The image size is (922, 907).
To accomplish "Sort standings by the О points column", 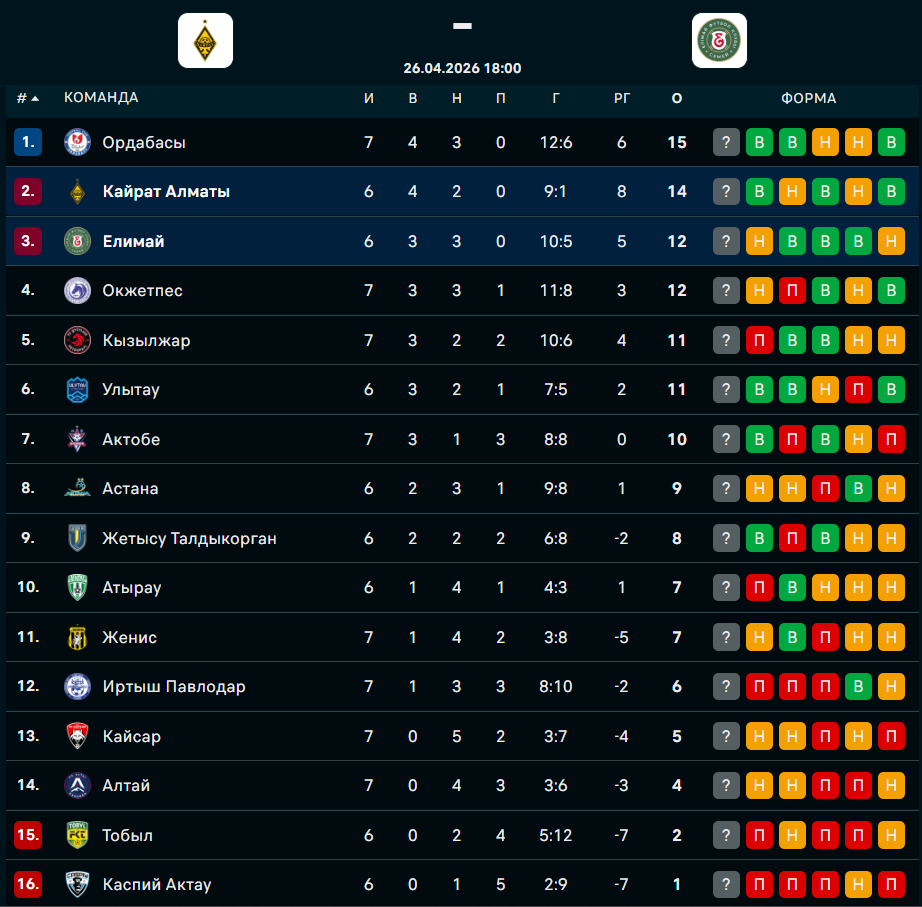I will (x=677, y=98).
